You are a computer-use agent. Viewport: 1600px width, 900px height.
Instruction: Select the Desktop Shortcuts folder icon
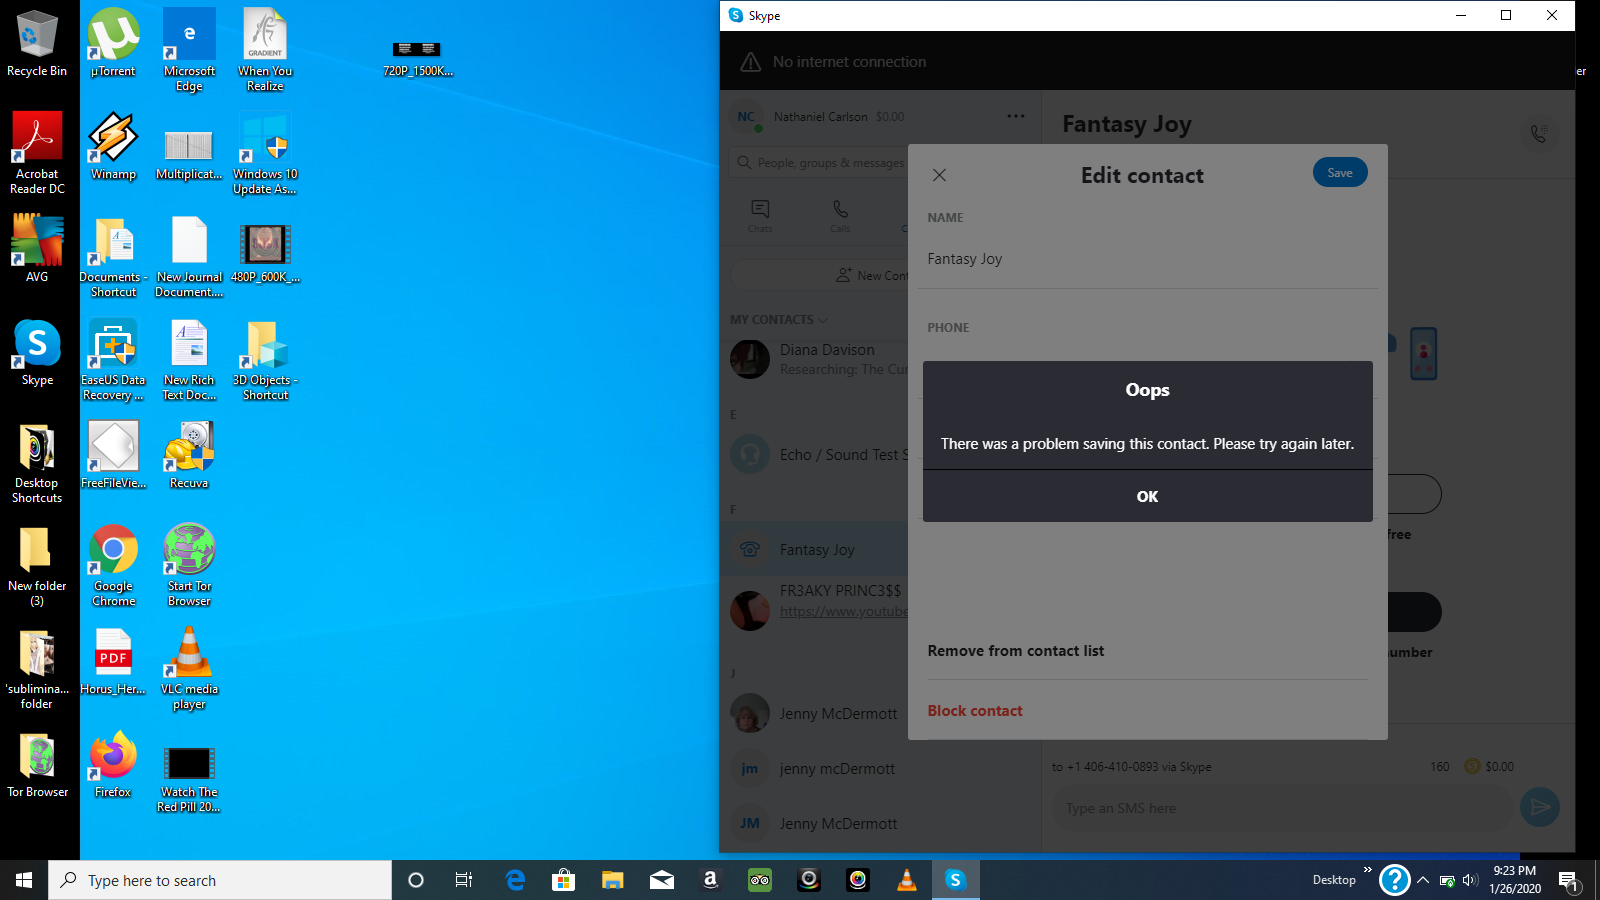[x=37, y=462]
